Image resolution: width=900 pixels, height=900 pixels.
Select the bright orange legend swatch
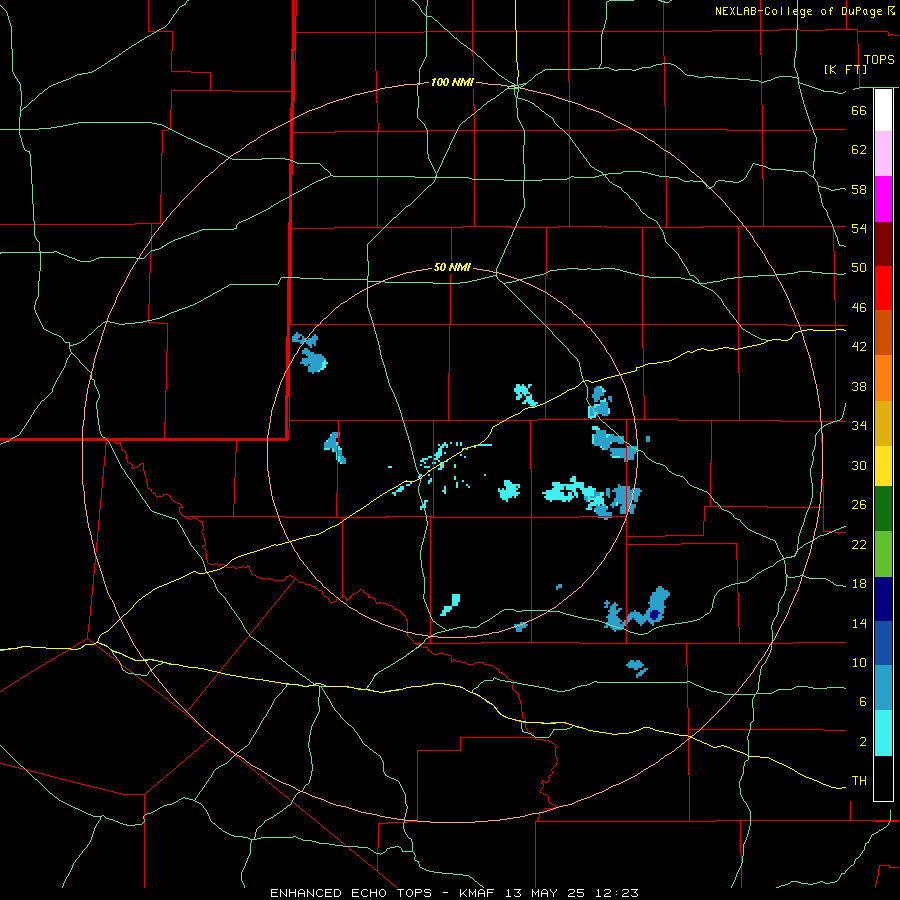tap(883, 378)
